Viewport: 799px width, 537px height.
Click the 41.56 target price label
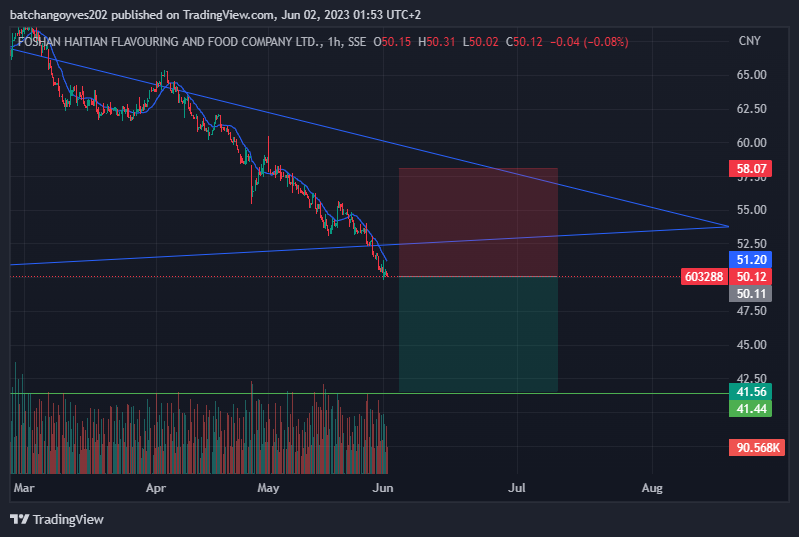751,392
